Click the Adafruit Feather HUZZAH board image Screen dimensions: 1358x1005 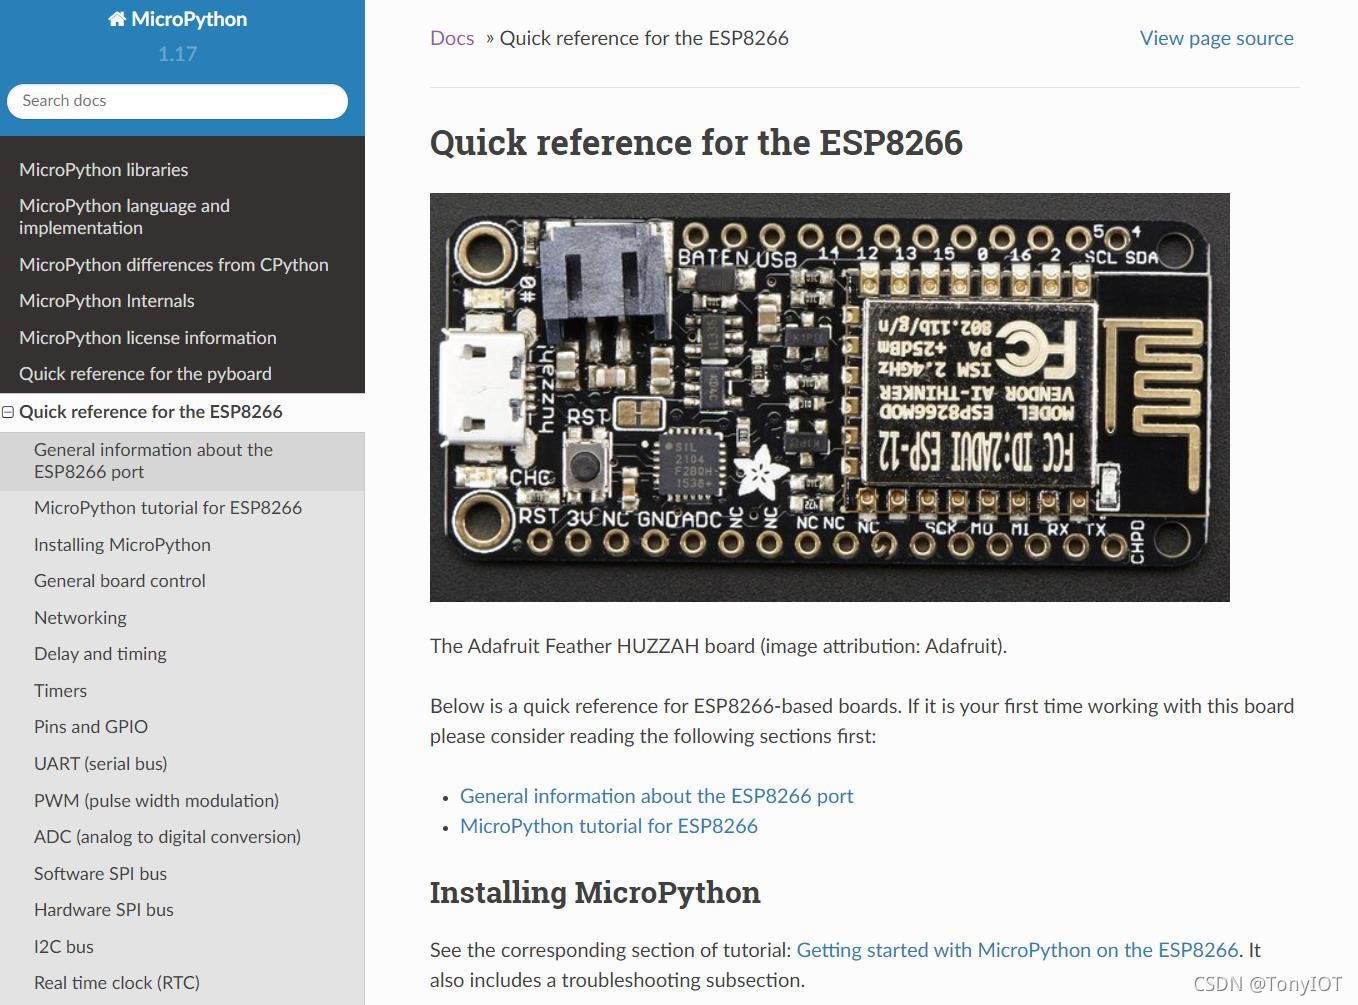830,397
